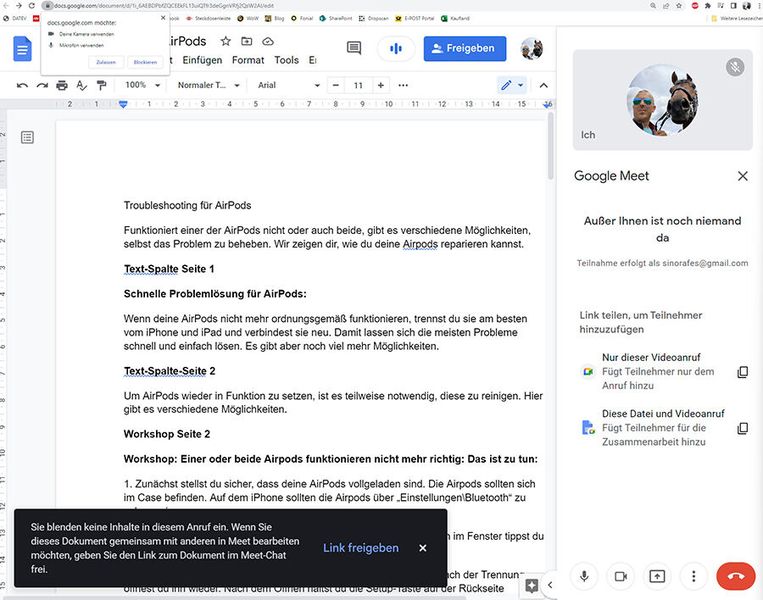The width and height of the screenshot is (763, 600).
Task: Reload the browser page
Action: pos(32,5)
